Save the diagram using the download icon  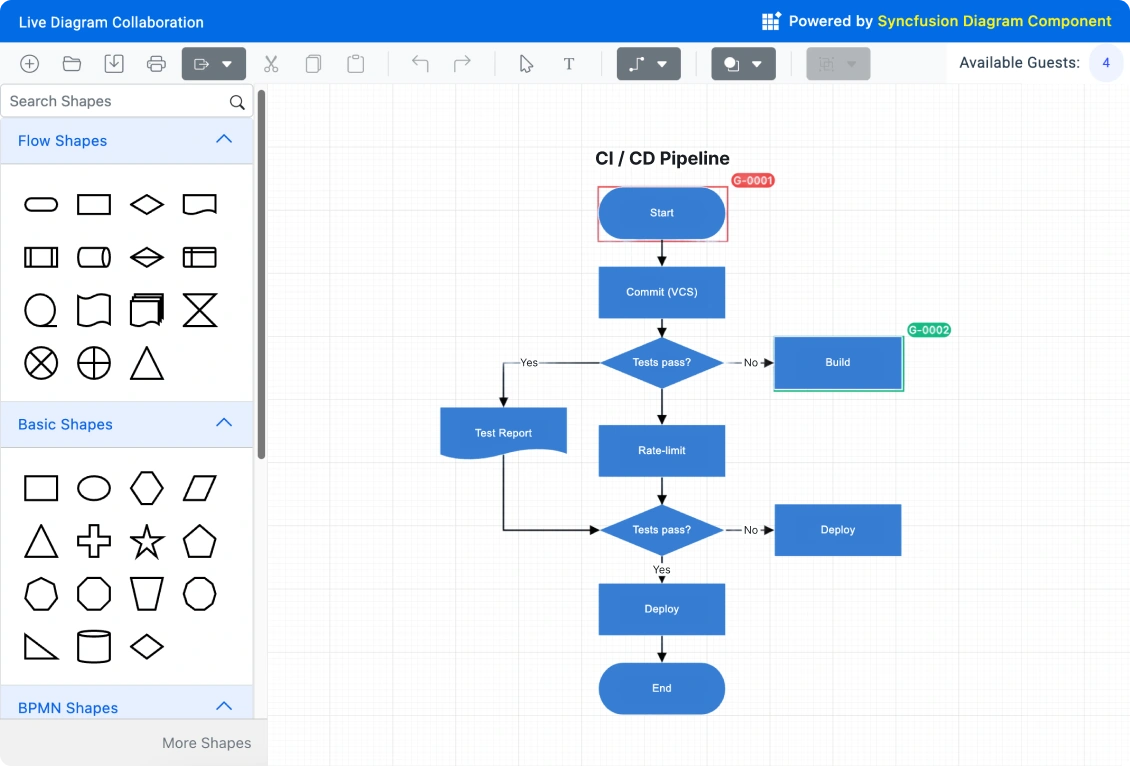click(x=114, y=63)
